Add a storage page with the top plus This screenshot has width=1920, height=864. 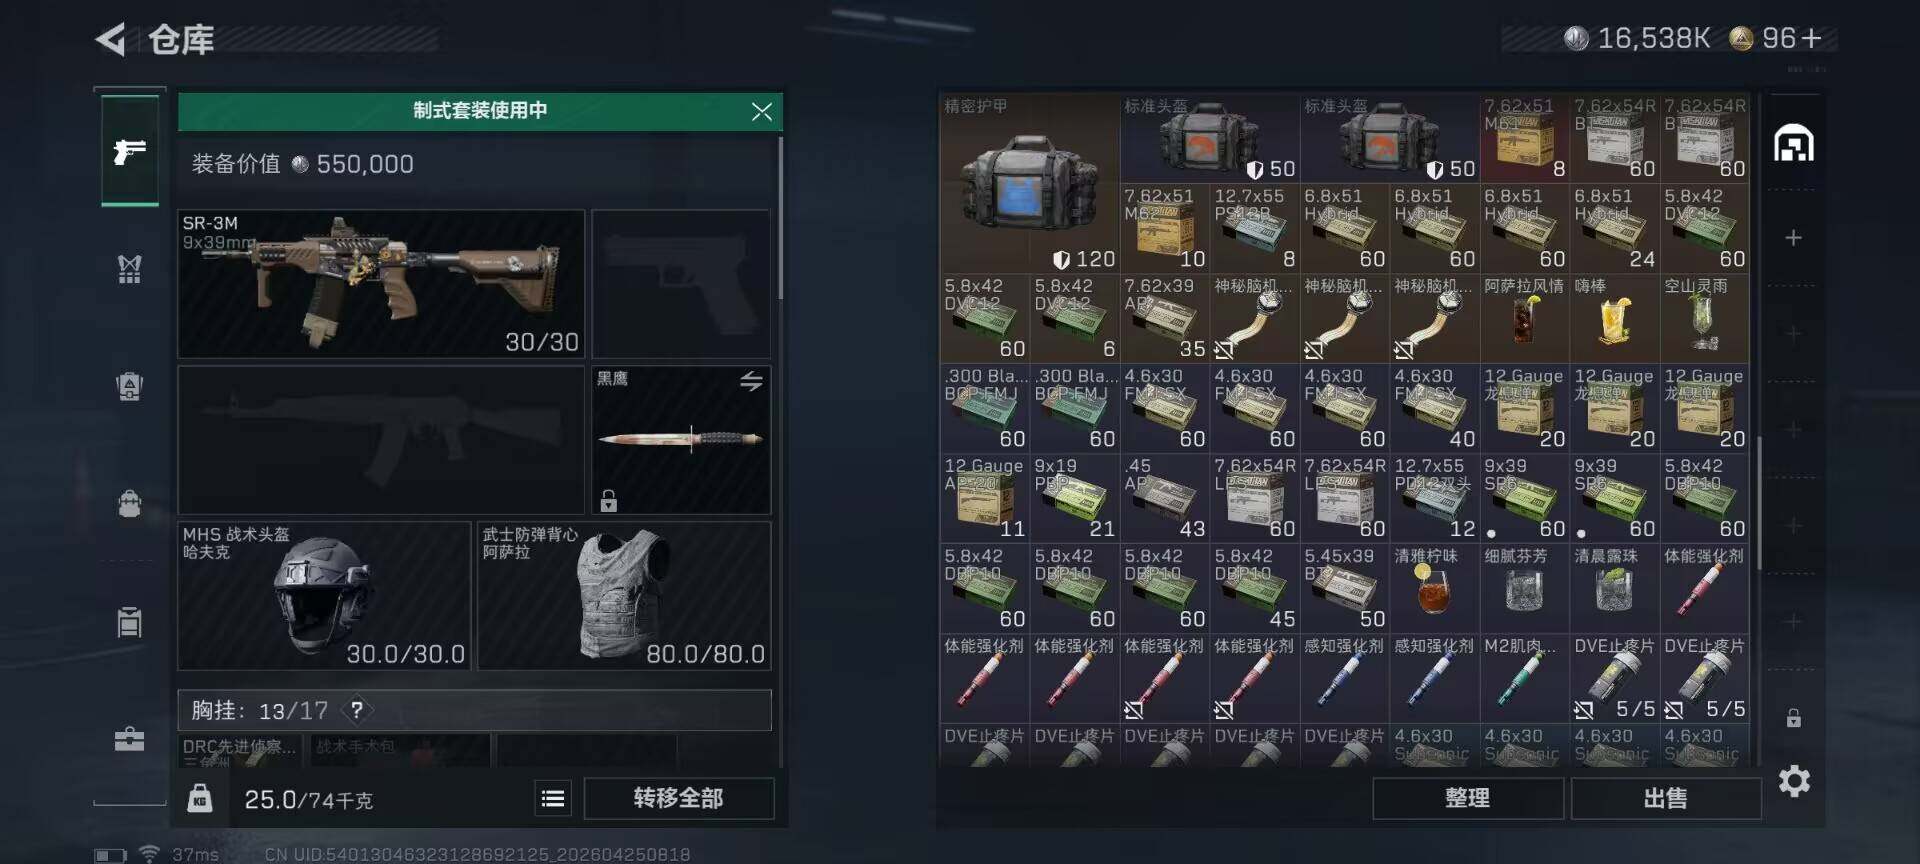1794,238
